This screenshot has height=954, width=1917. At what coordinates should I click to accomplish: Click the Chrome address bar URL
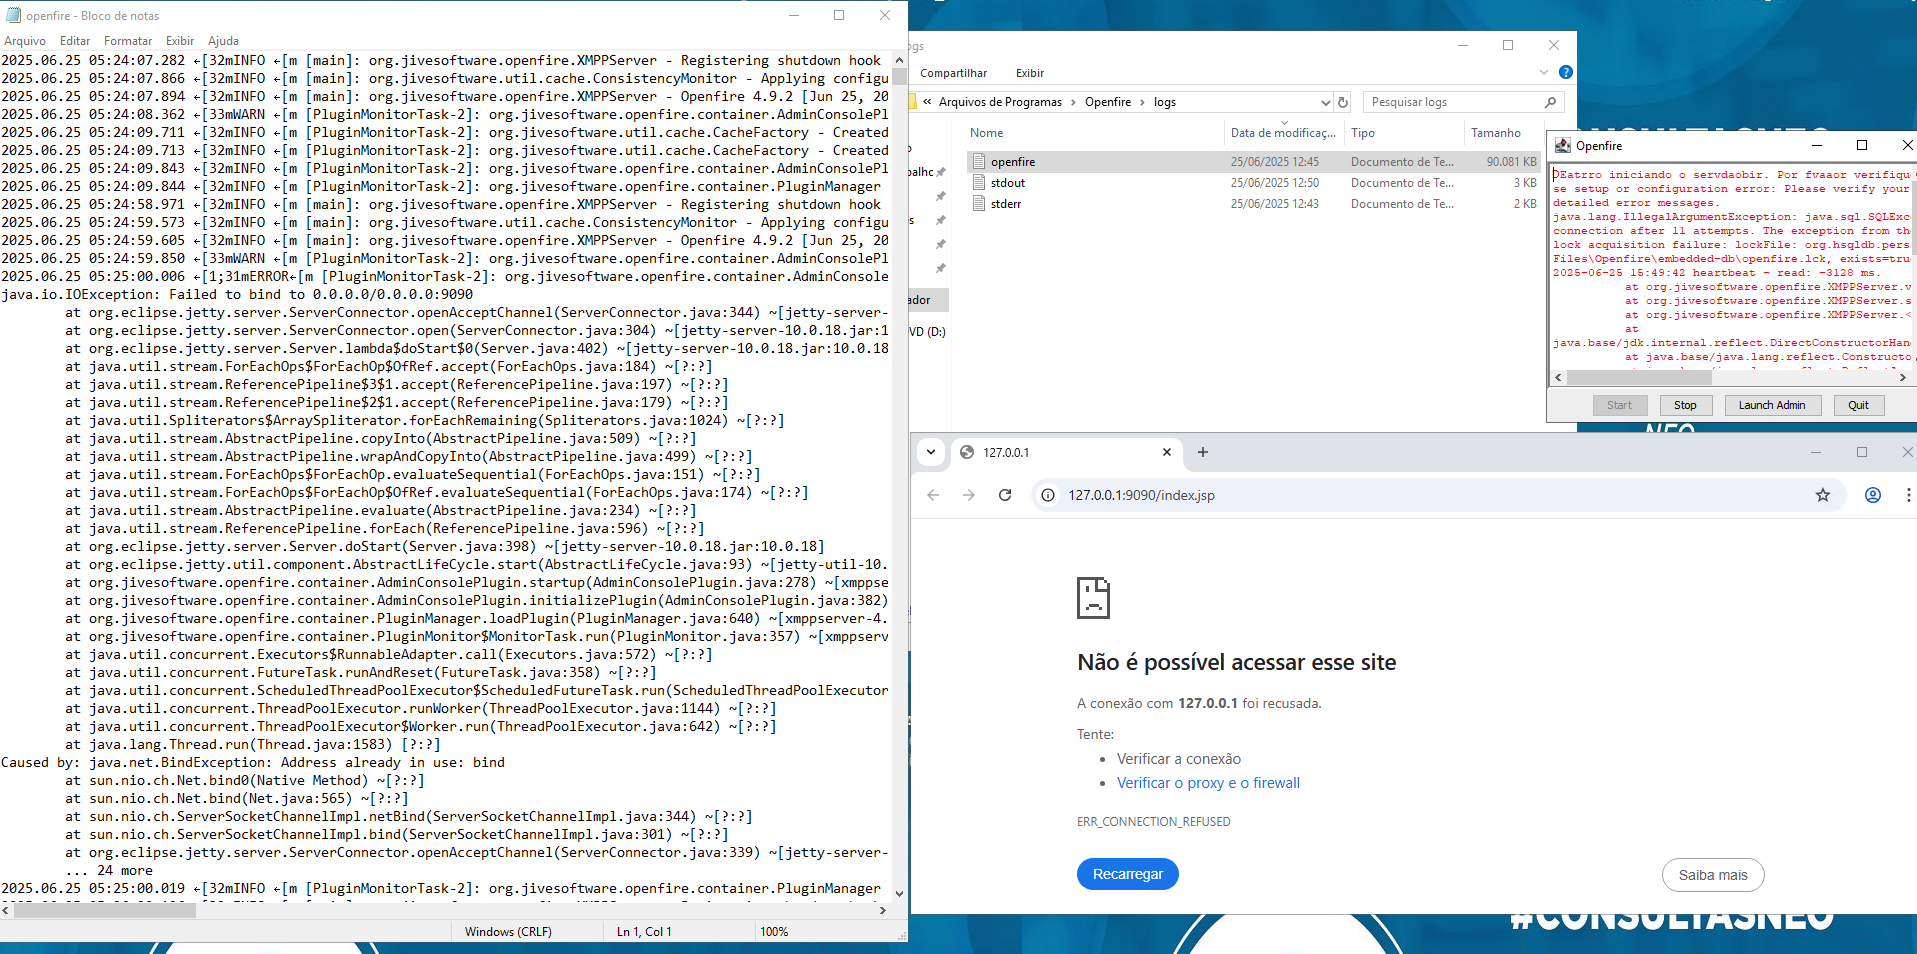(1141, 495)
